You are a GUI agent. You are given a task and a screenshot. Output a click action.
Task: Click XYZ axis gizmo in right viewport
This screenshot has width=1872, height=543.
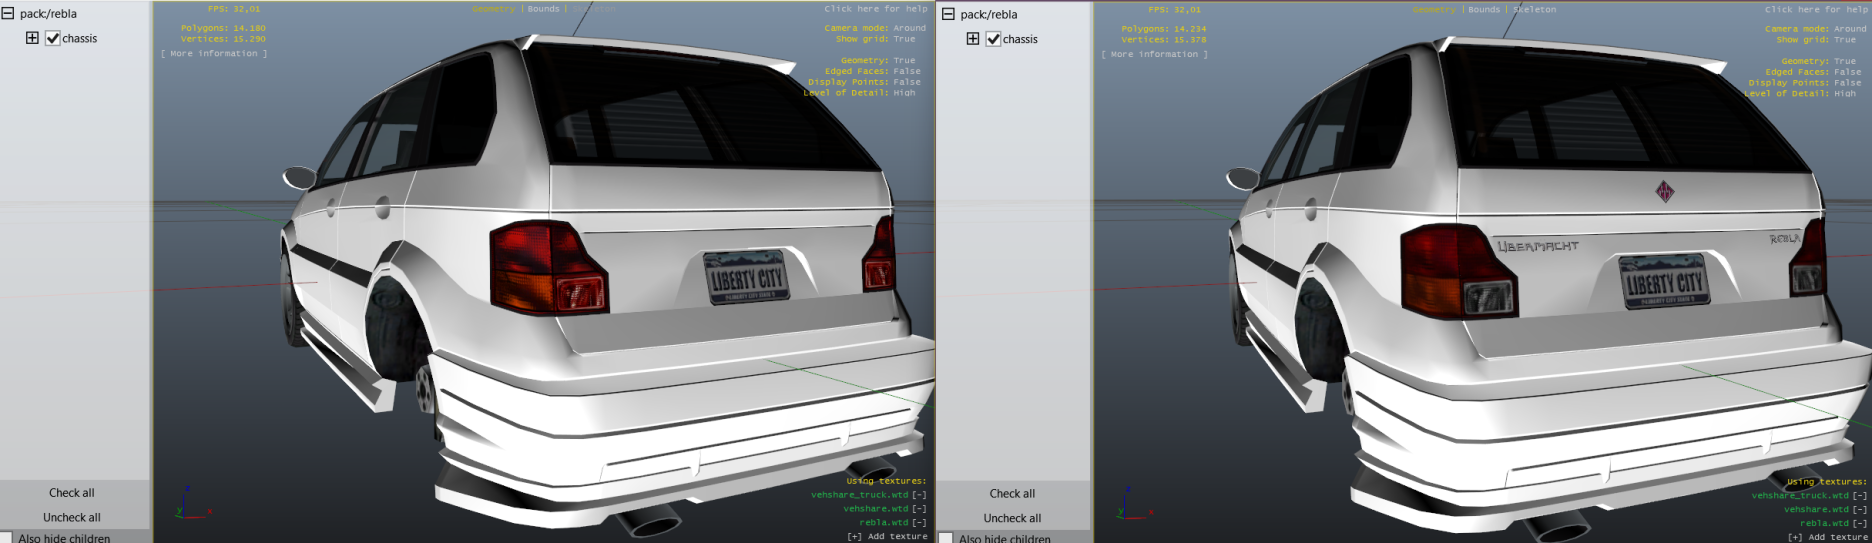pos(1129,505)
